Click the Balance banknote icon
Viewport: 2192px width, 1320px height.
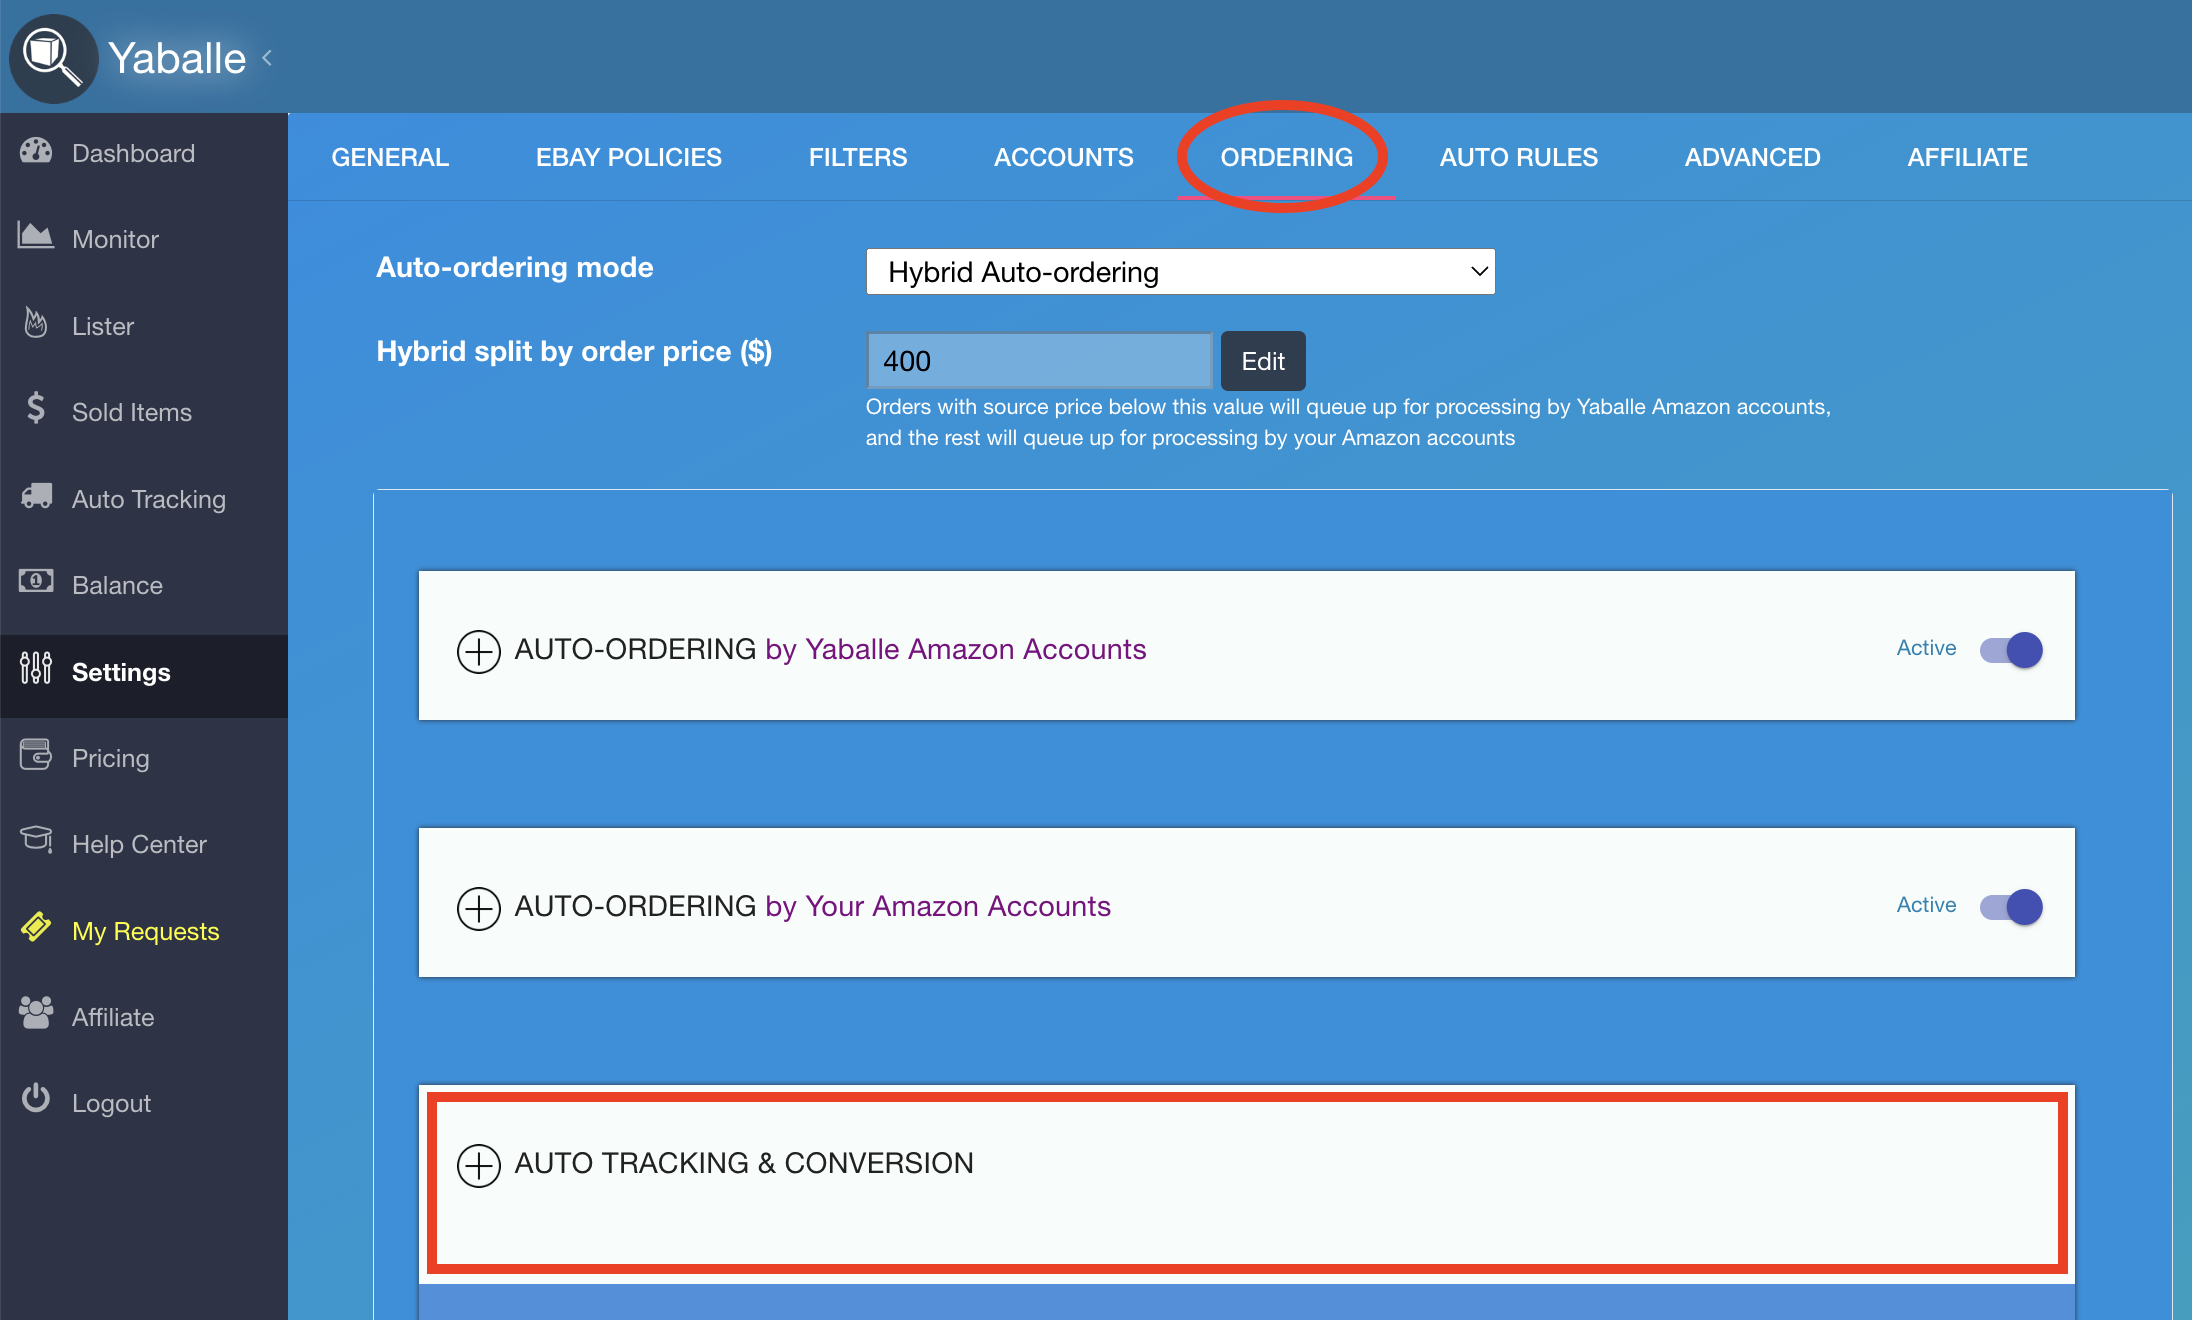pos(36,582)
